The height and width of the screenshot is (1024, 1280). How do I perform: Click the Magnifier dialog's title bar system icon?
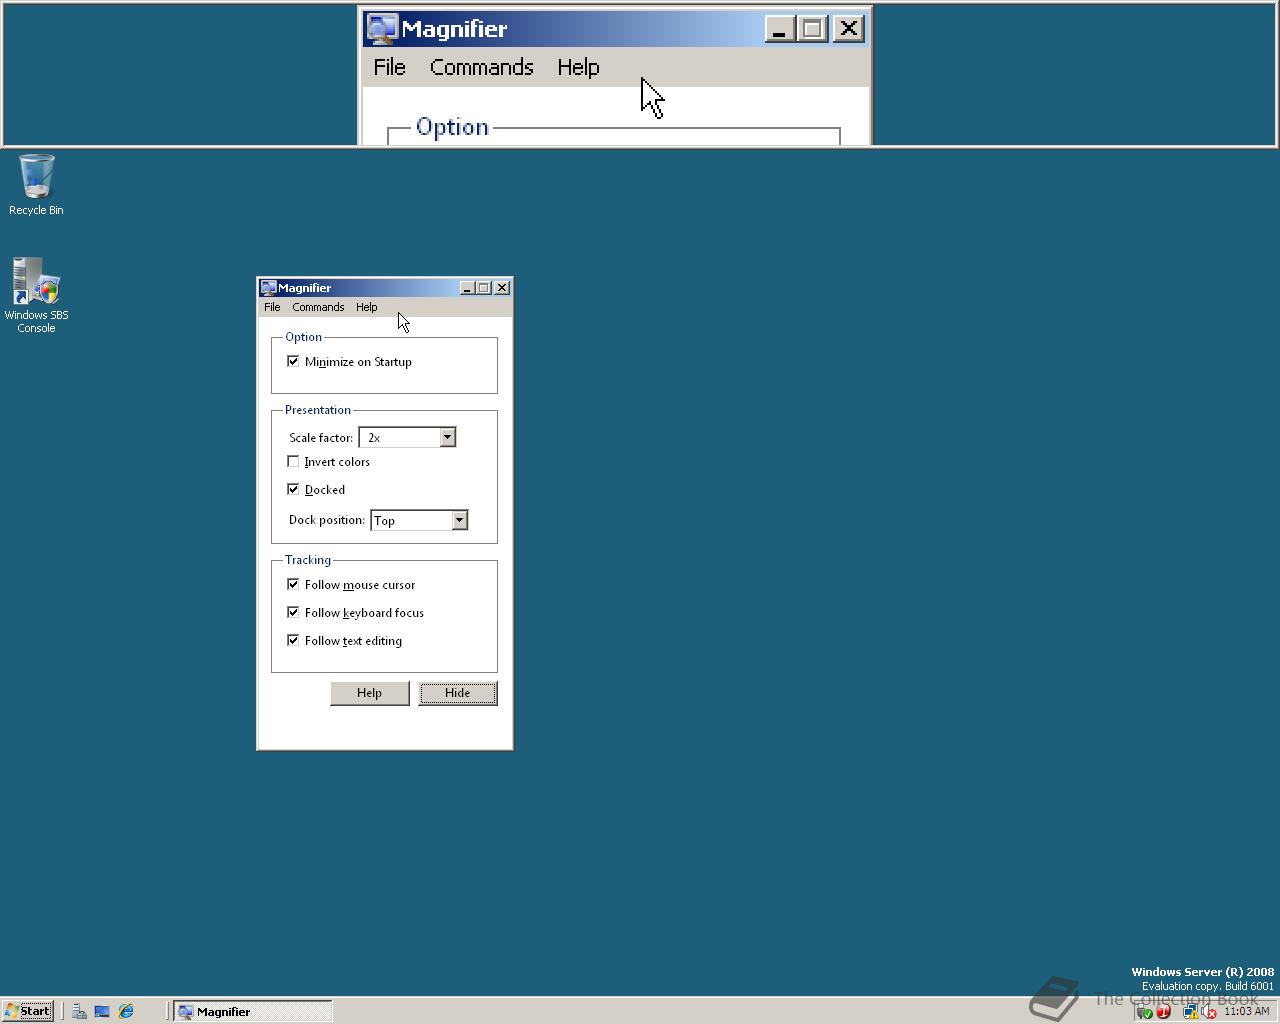(x=268, y=288)
